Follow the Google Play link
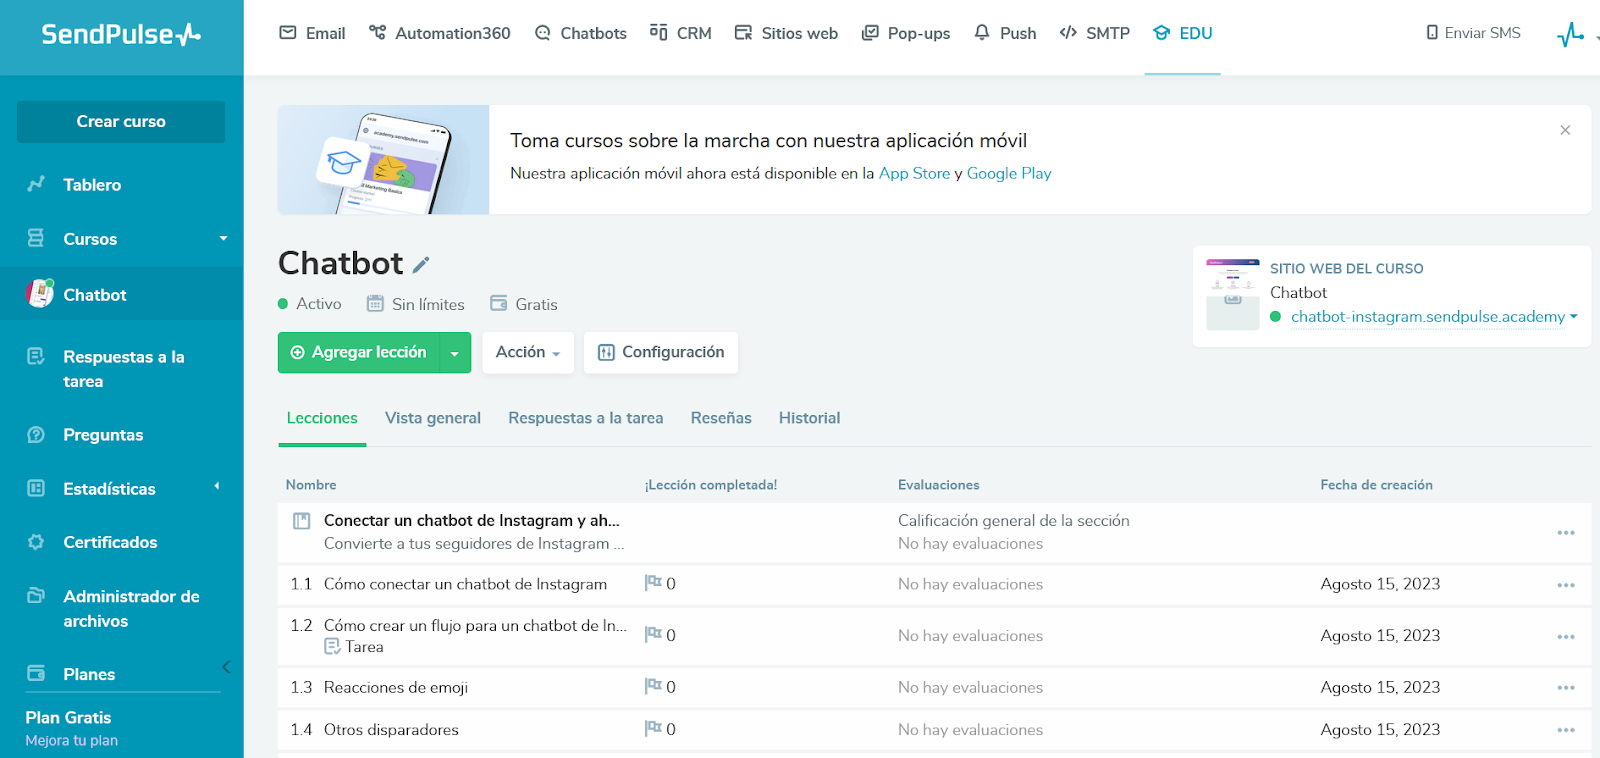The image size is (1600, 758). point(1009,173)
